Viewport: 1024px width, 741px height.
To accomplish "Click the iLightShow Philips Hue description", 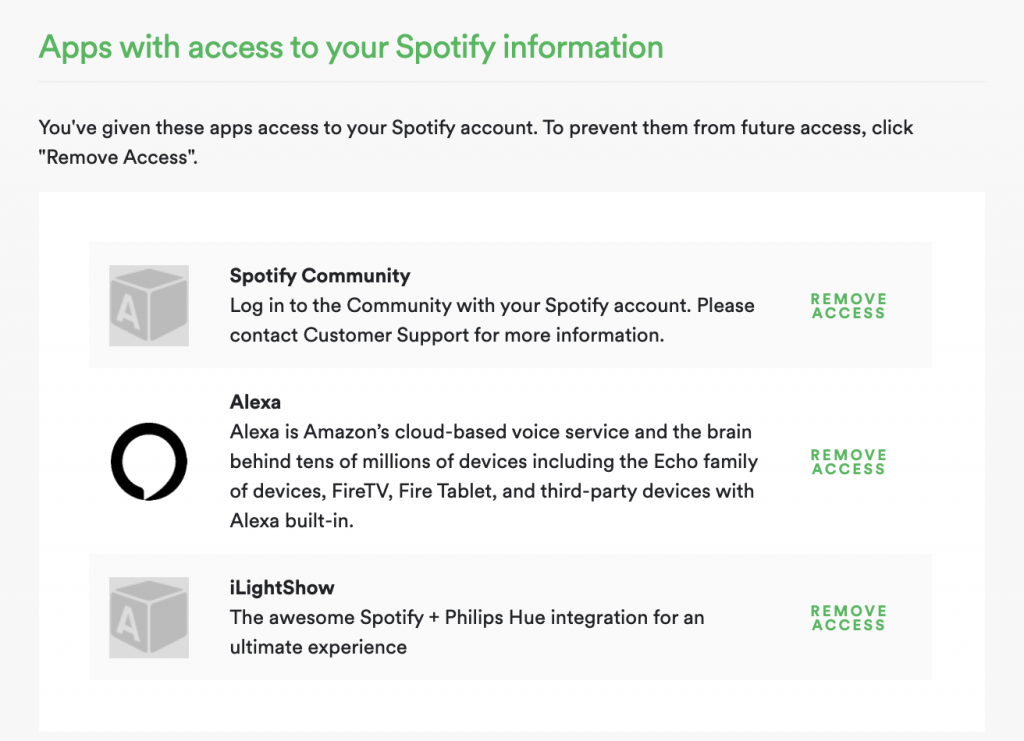I will click(x=467, y=632).
